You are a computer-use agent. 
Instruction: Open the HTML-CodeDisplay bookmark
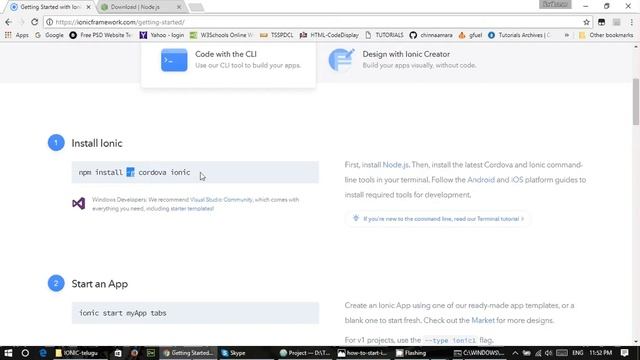pyautogui.click(x=329, y=35)
